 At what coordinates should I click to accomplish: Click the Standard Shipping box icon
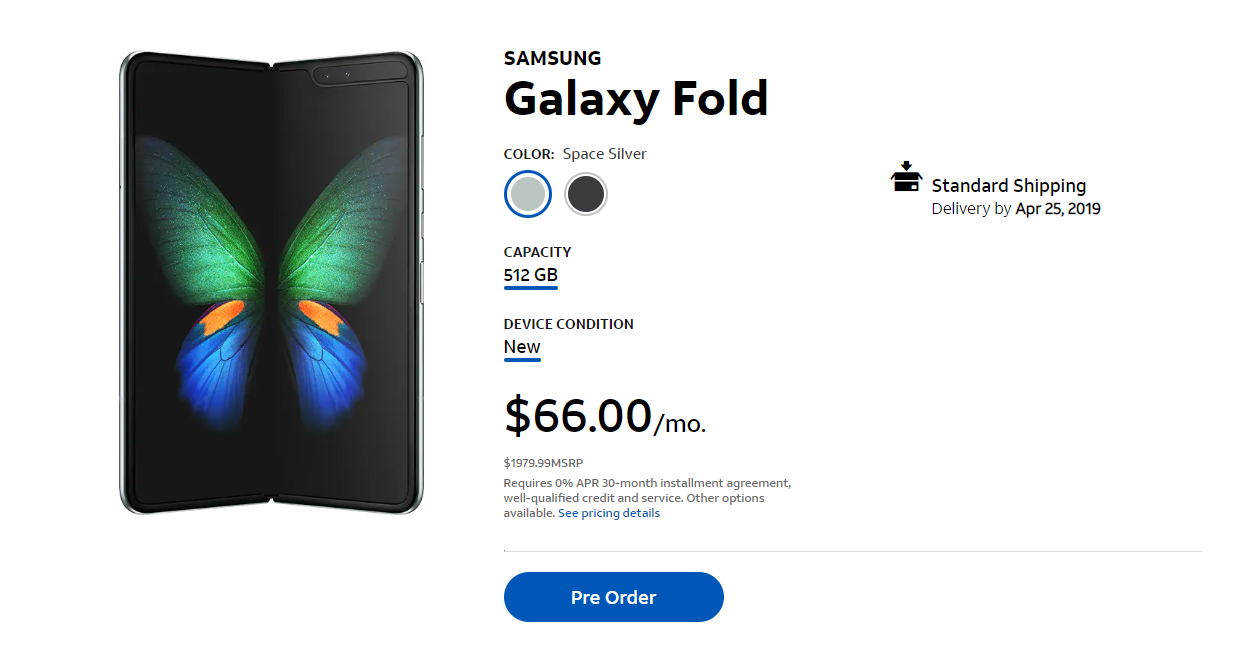point(906,177)
